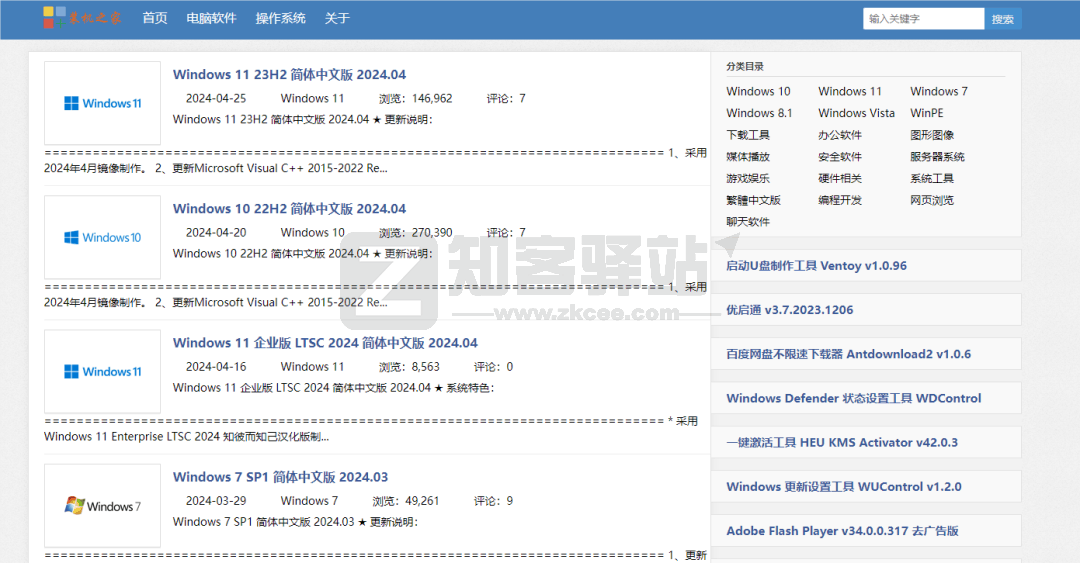Browse the 游戏娱乐 category
Viewport: 1080px width, 563px height.
click(x=747, y=178)
